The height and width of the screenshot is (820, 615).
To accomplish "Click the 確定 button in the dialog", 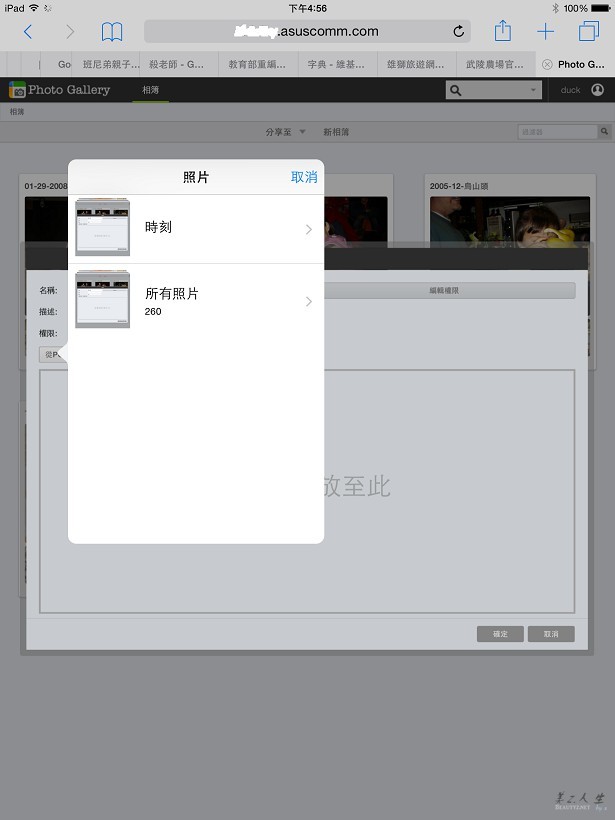I will (x=500, y=634).
